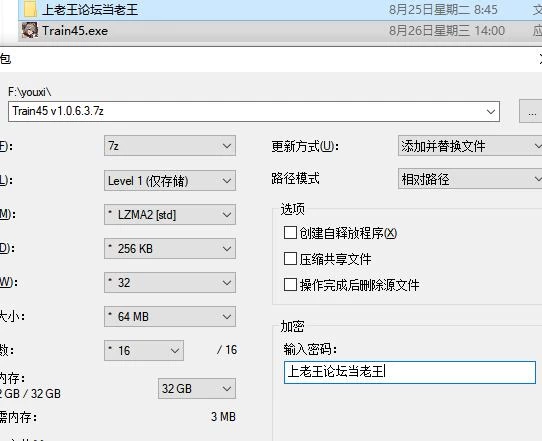The image size is (542, 441).
Task: Open the thread count 16 dropdown
Action: pos(144,350)
